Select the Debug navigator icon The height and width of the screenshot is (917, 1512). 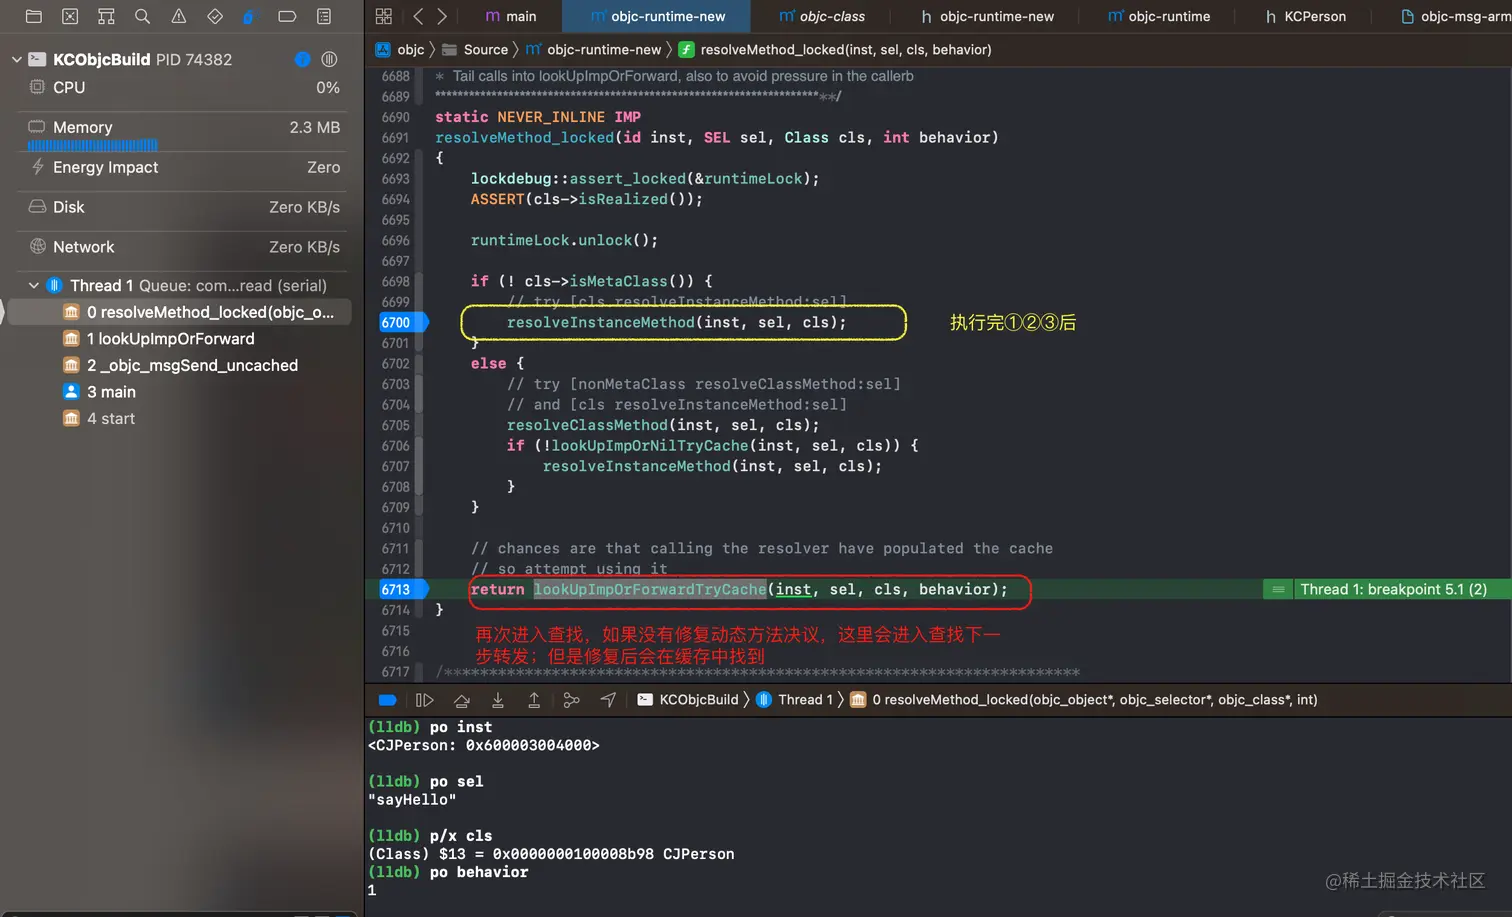250,16
